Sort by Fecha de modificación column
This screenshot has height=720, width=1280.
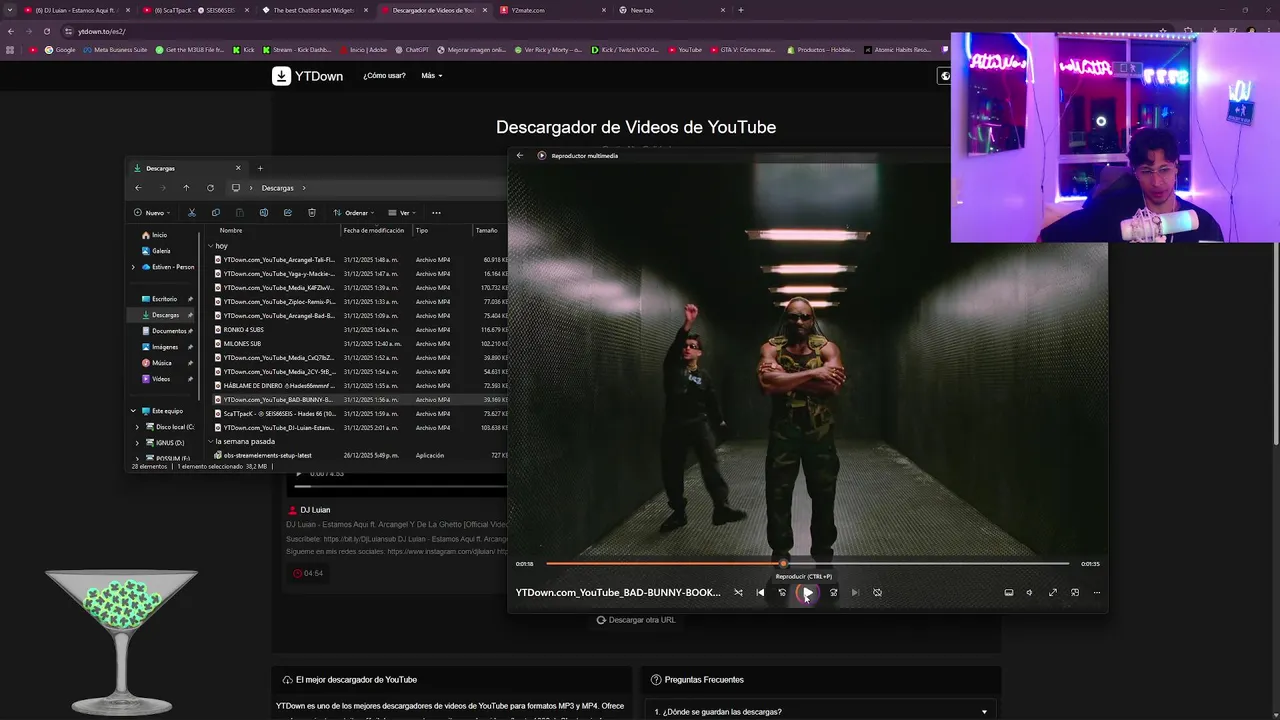coord(374,230)
